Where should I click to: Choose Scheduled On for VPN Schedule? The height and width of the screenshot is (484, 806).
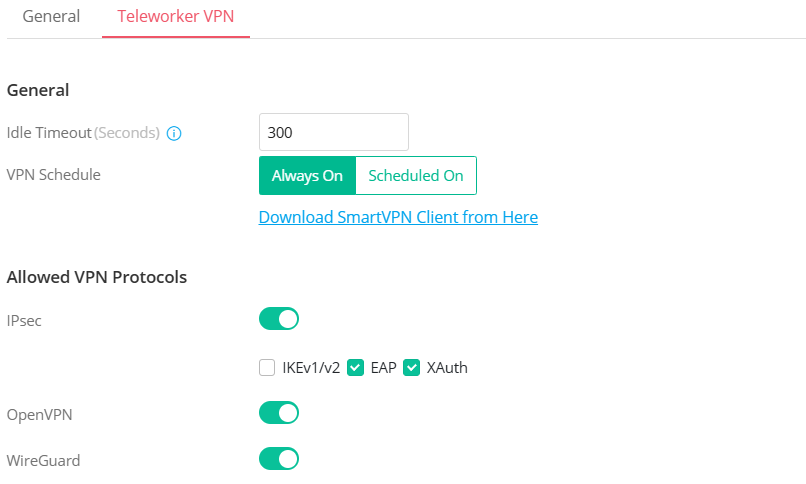416,175
